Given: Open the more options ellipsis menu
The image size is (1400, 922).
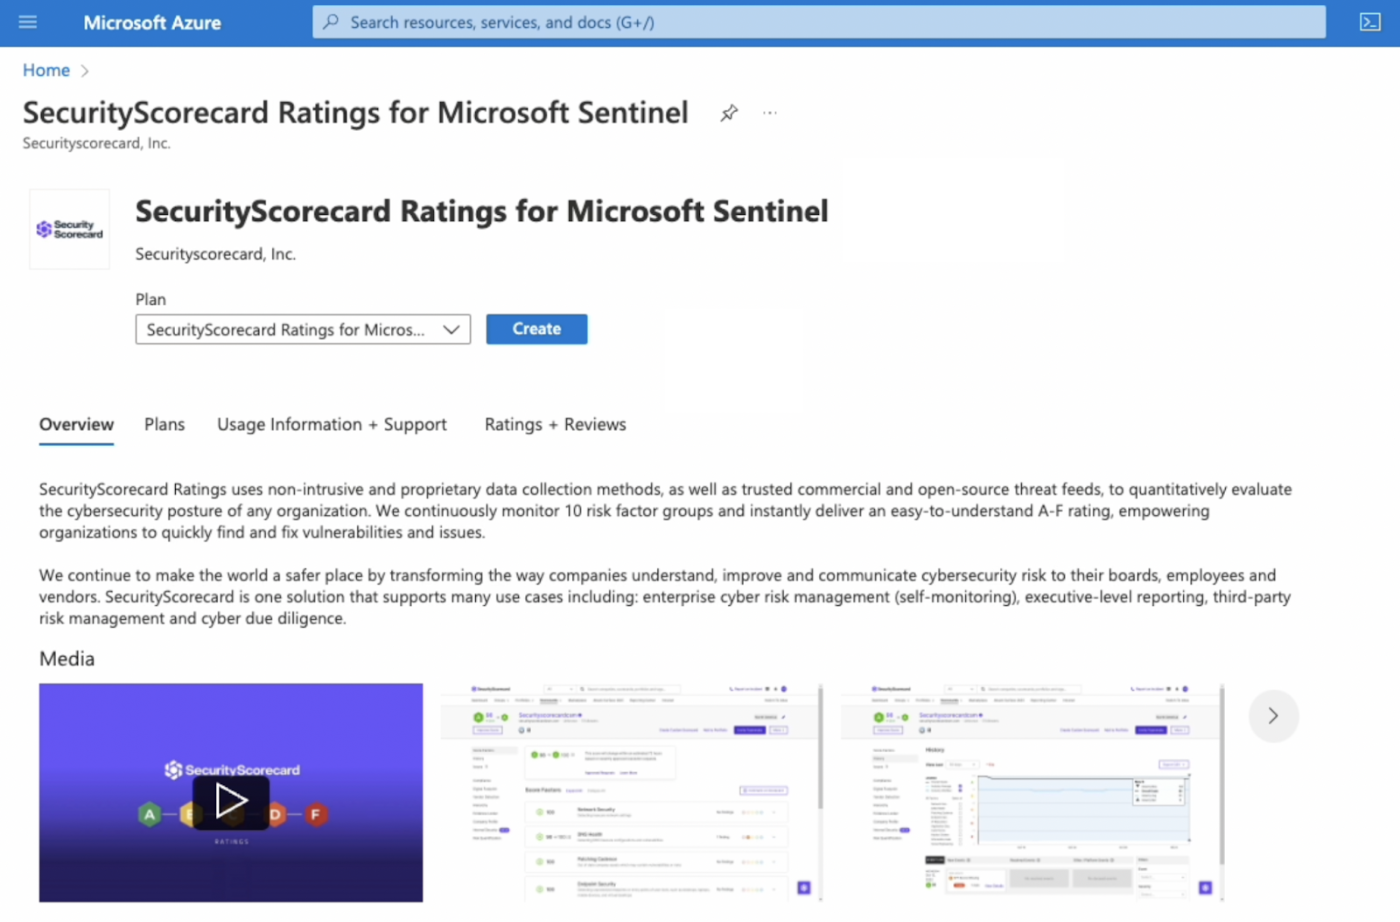Looking at the screenshot, I should pos(770,113).
